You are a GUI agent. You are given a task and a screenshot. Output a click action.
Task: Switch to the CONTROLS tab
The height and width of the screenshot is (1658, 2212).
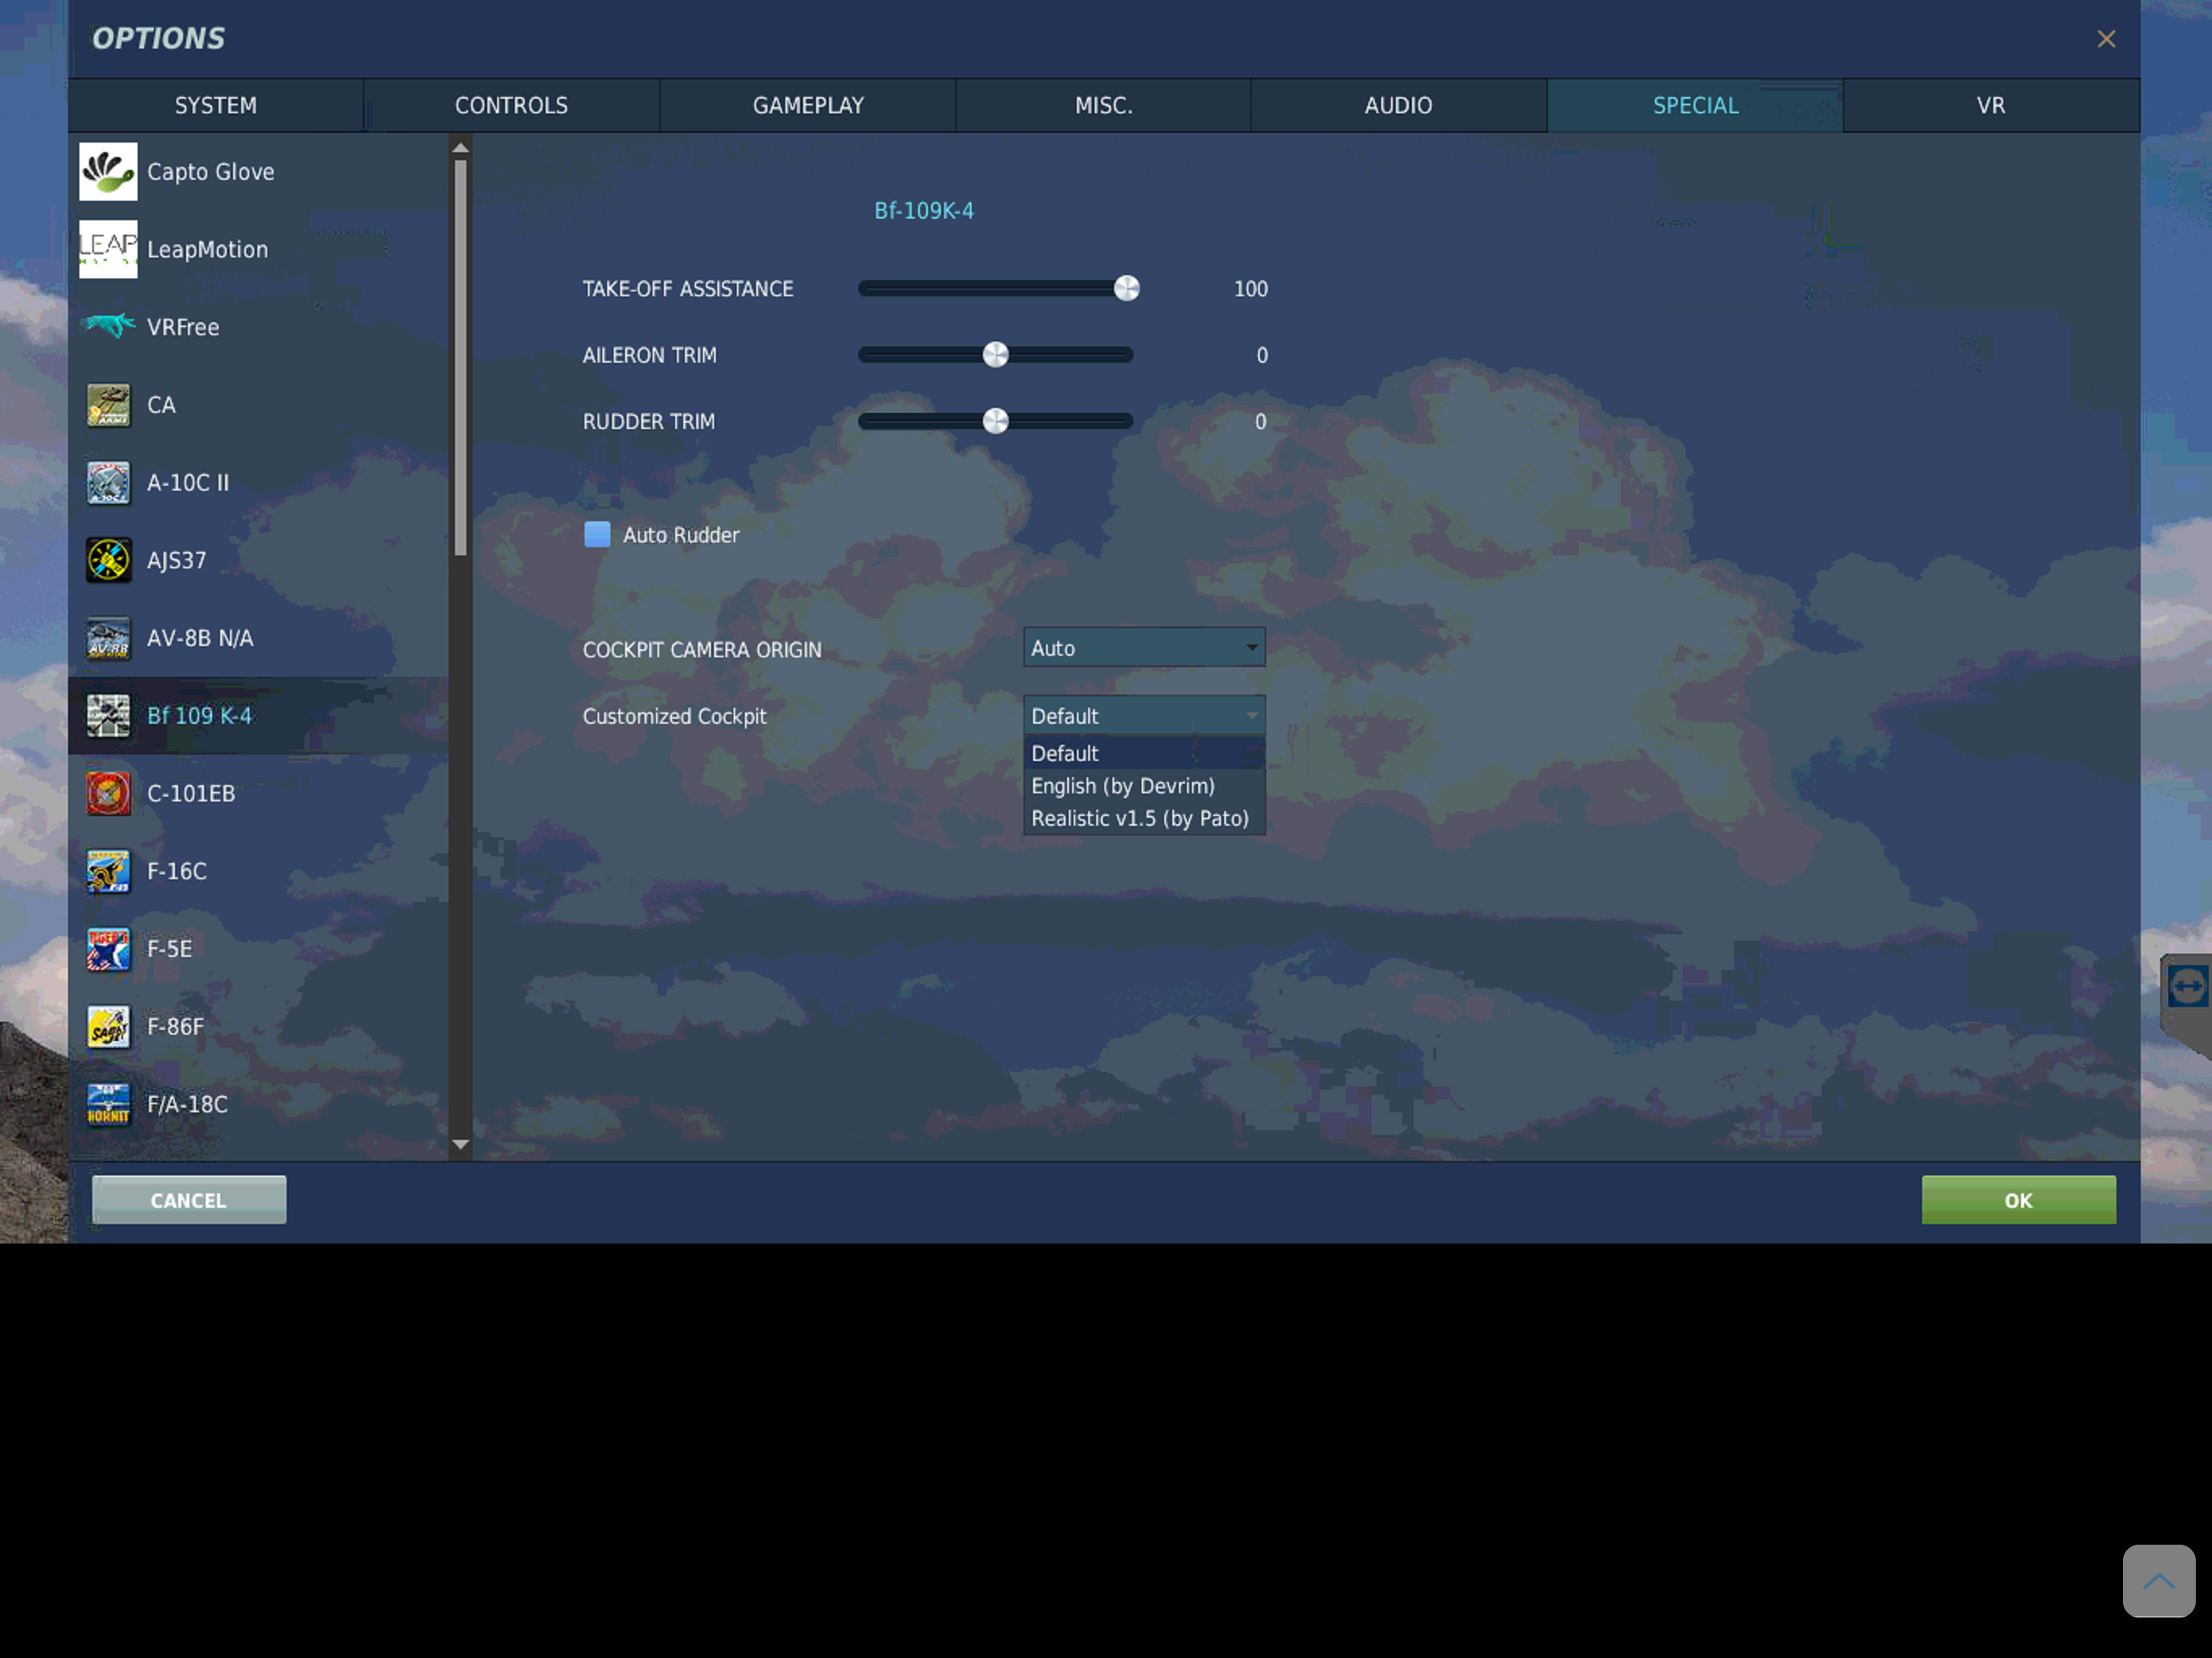511,106
